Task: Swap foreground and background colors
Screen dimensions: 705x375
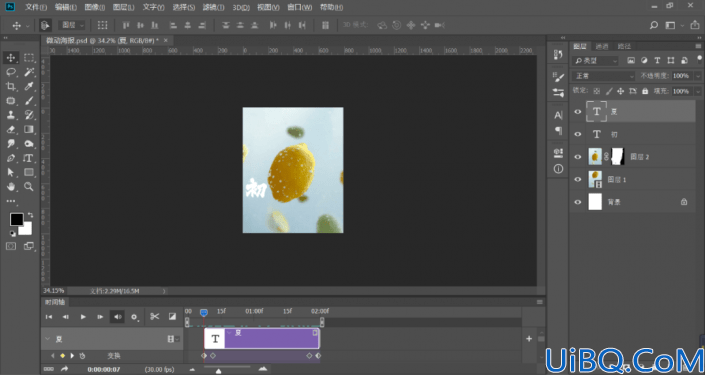Action: [x=30, y=215]
